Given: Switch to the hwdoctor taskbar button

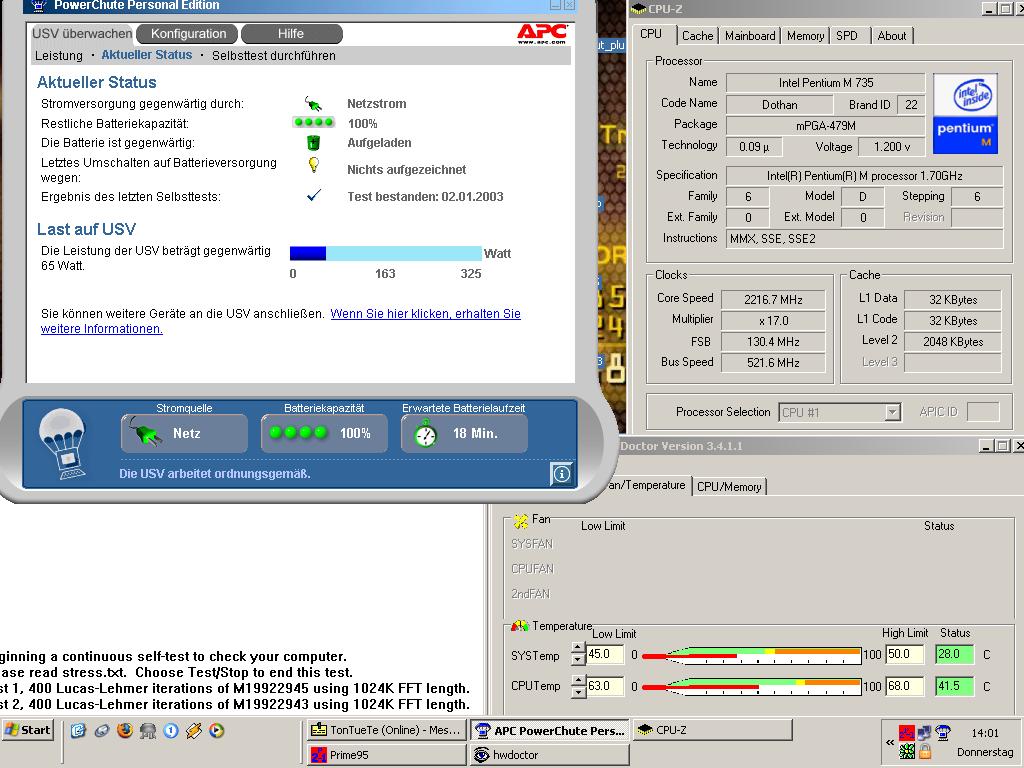Looking at the screenshot, I should coord(549,755).
